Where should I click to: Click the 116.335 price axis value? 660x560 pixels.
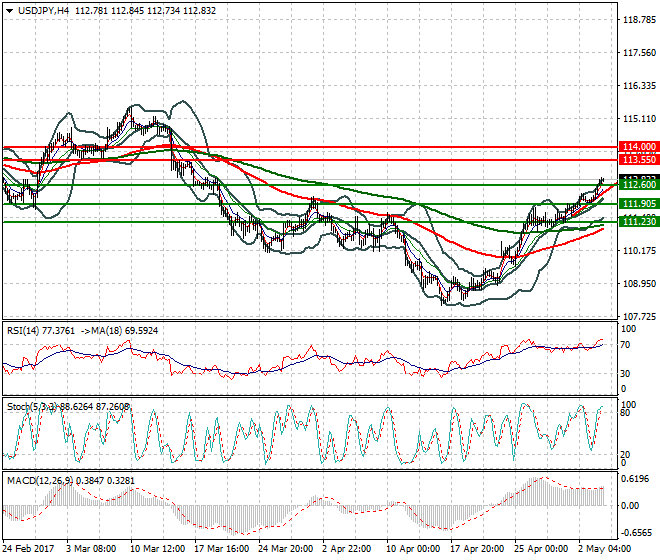pyautogui.click(x=639, y=86)
